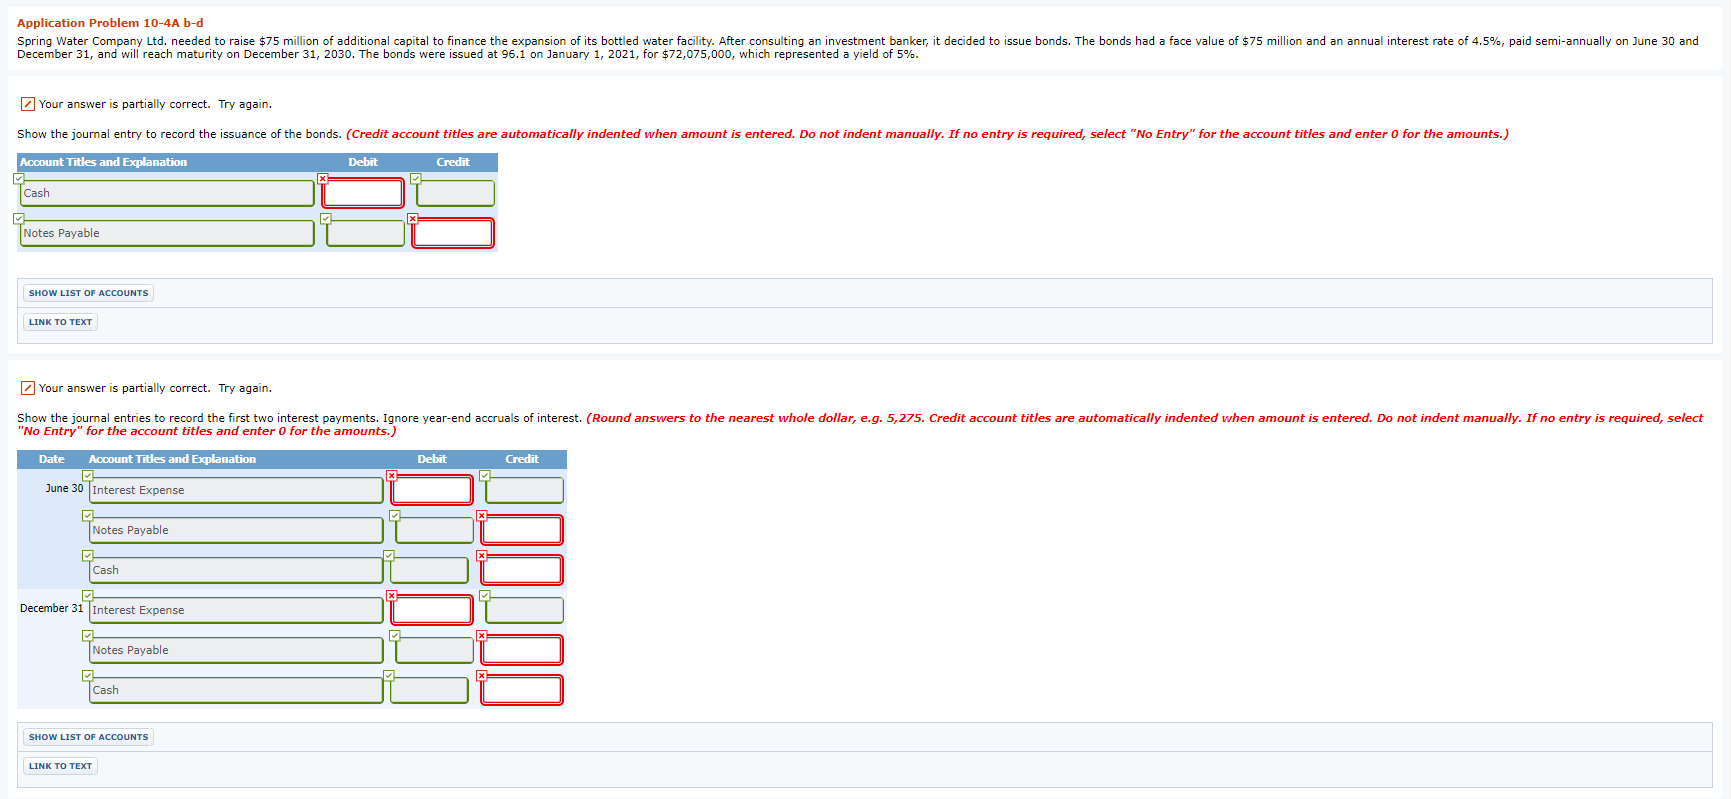This screenshot has height=799, width=1731.
Task: Click the December 31 Interest Expense debit field
Action: click(432, 610)
